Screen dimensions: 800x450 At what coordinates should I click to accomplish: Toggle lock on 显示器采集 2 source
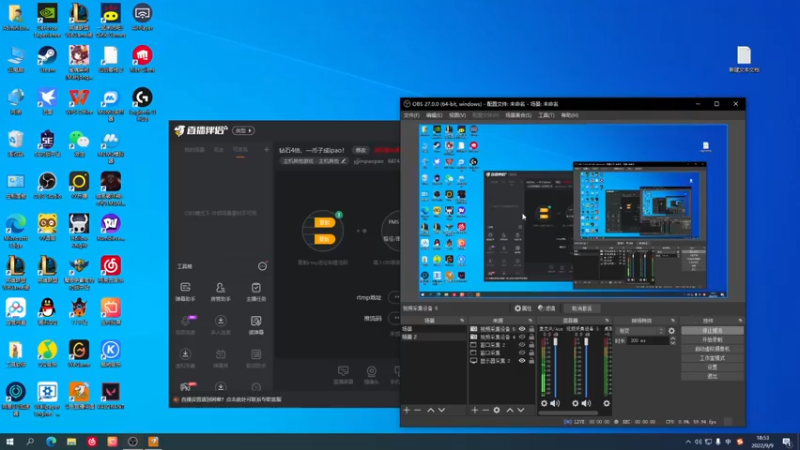coord(532,361)
